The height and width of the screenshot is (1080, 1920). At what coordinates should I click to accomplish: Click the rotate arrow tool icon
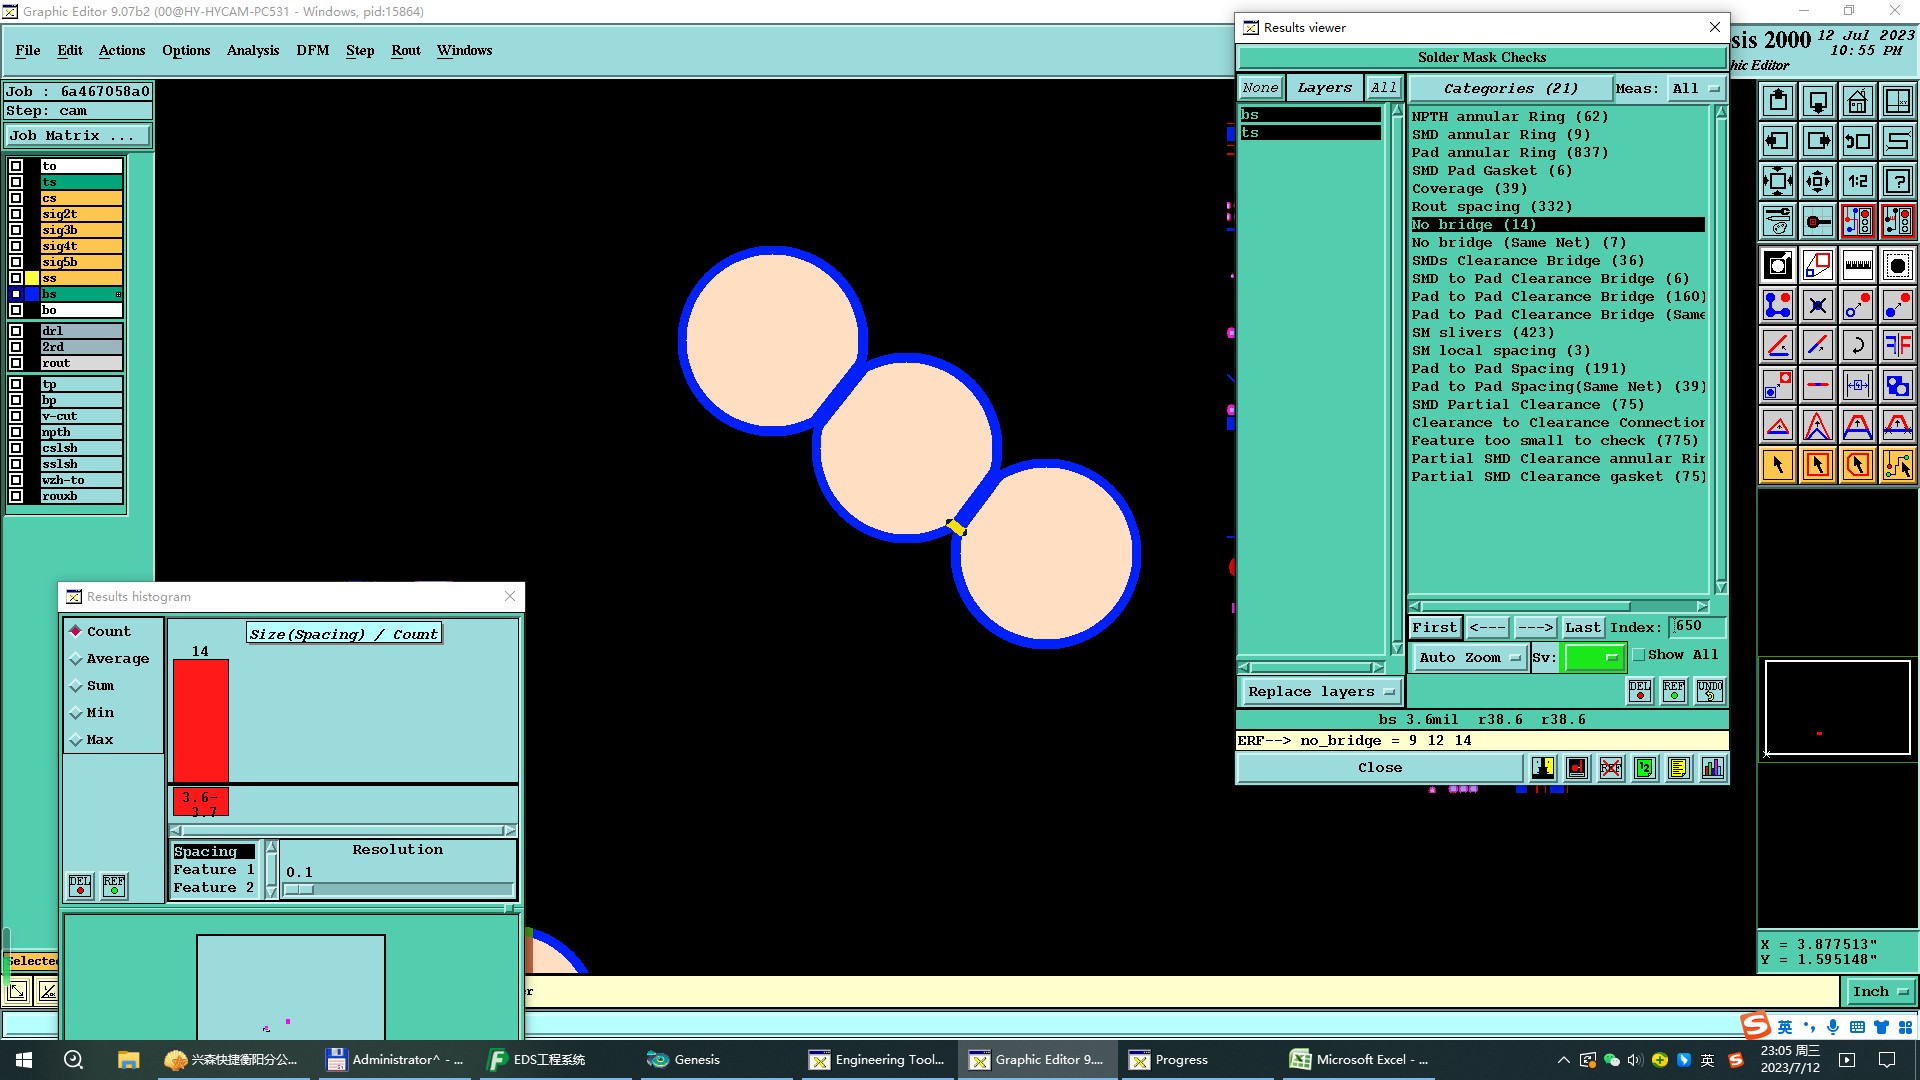click(1857, 345)
